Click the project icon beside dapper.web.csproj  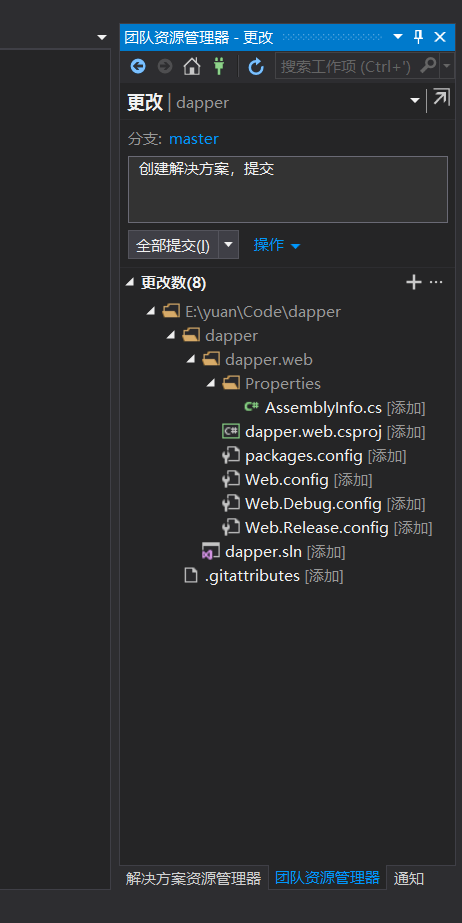(231, 431)
